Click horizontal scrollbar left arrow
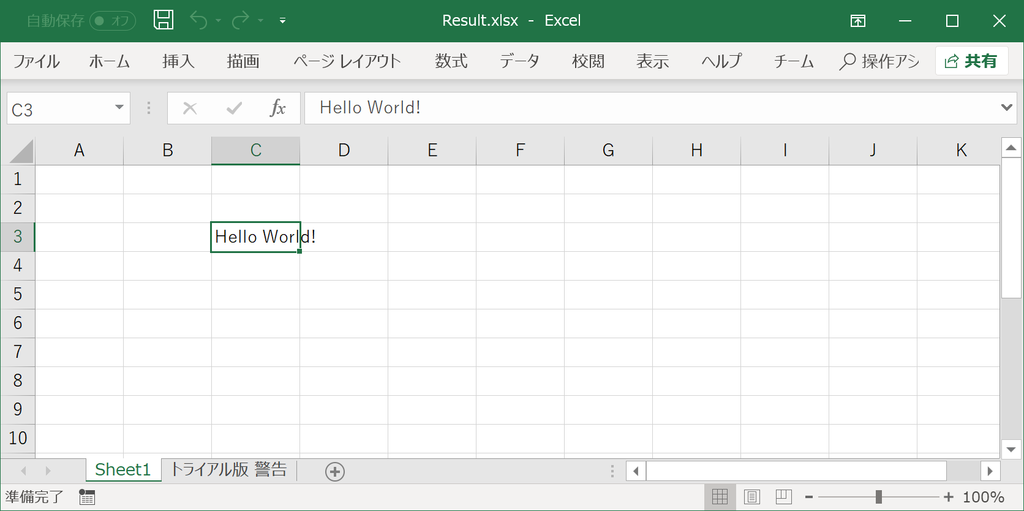This screenshot has width=1024, height=511. (636, 470)
